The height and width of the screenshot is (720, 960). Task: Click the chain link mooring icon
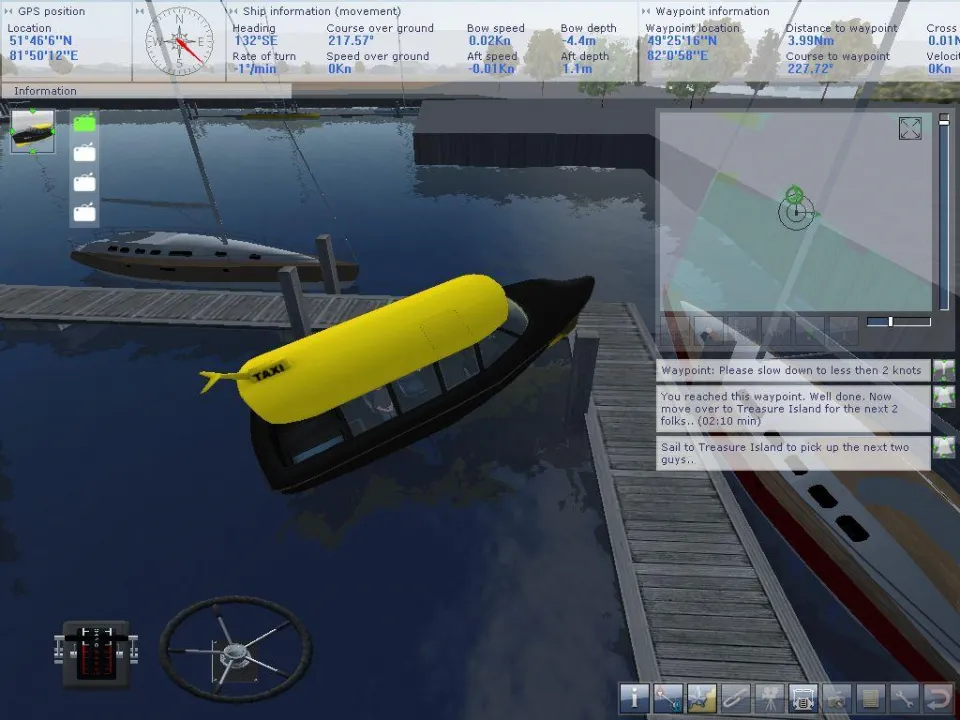tap(736, 697)
